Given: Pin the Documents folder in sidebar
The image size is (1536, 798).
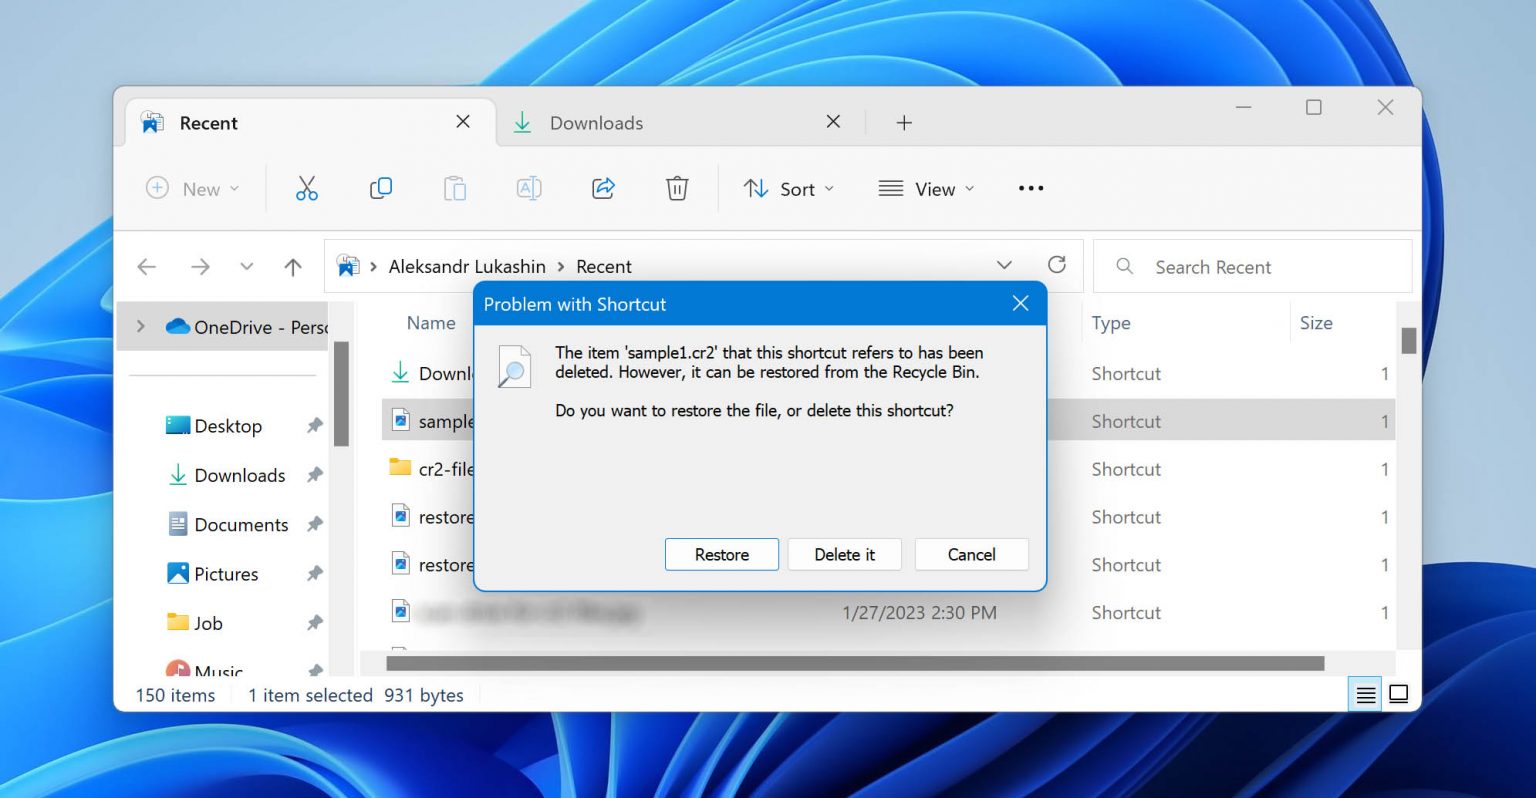Looking at the screenshot, I should click(315, 524).
